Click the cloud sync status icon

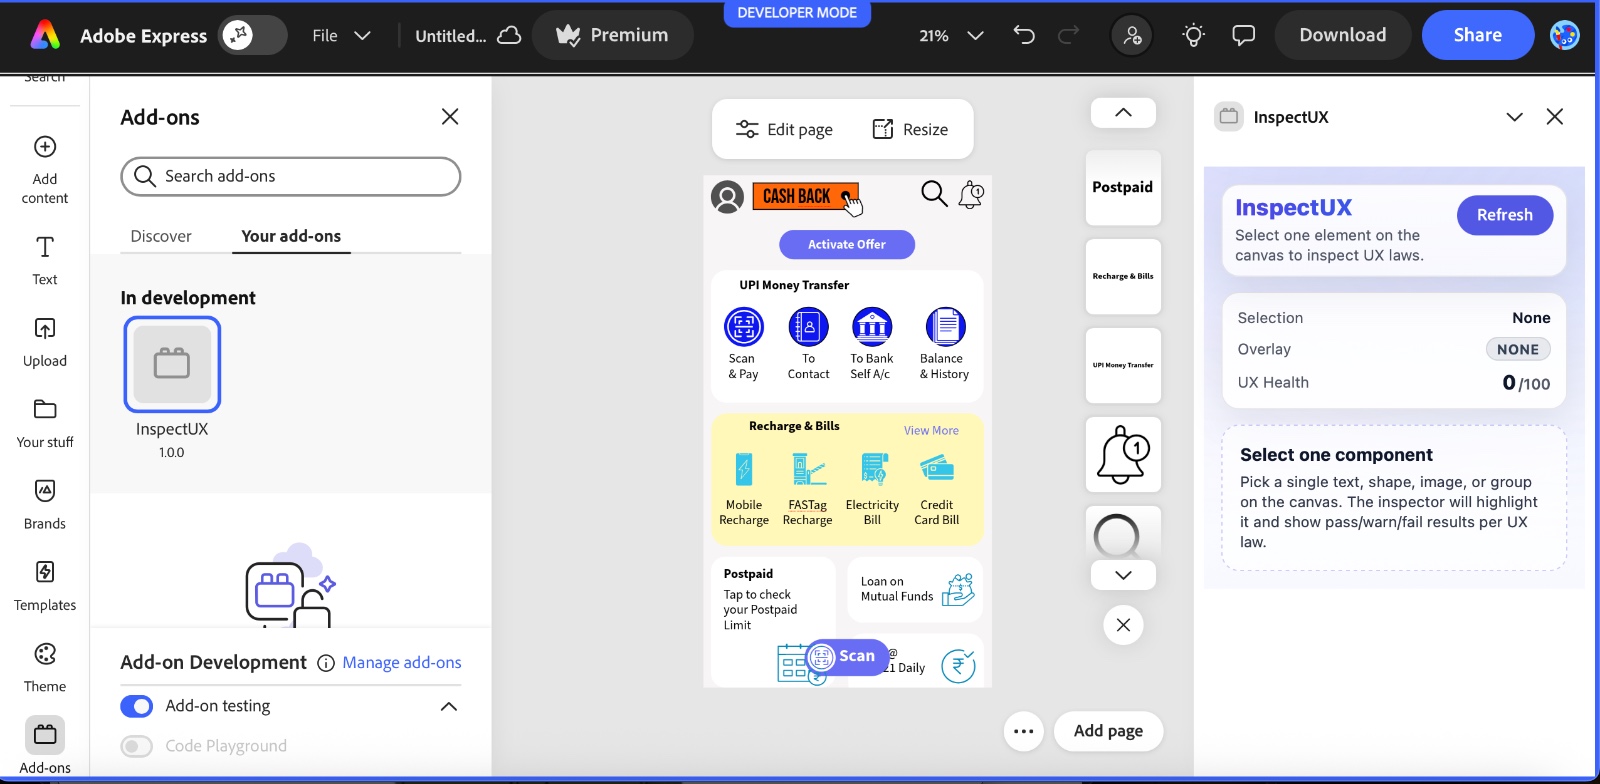click(509, 35)
